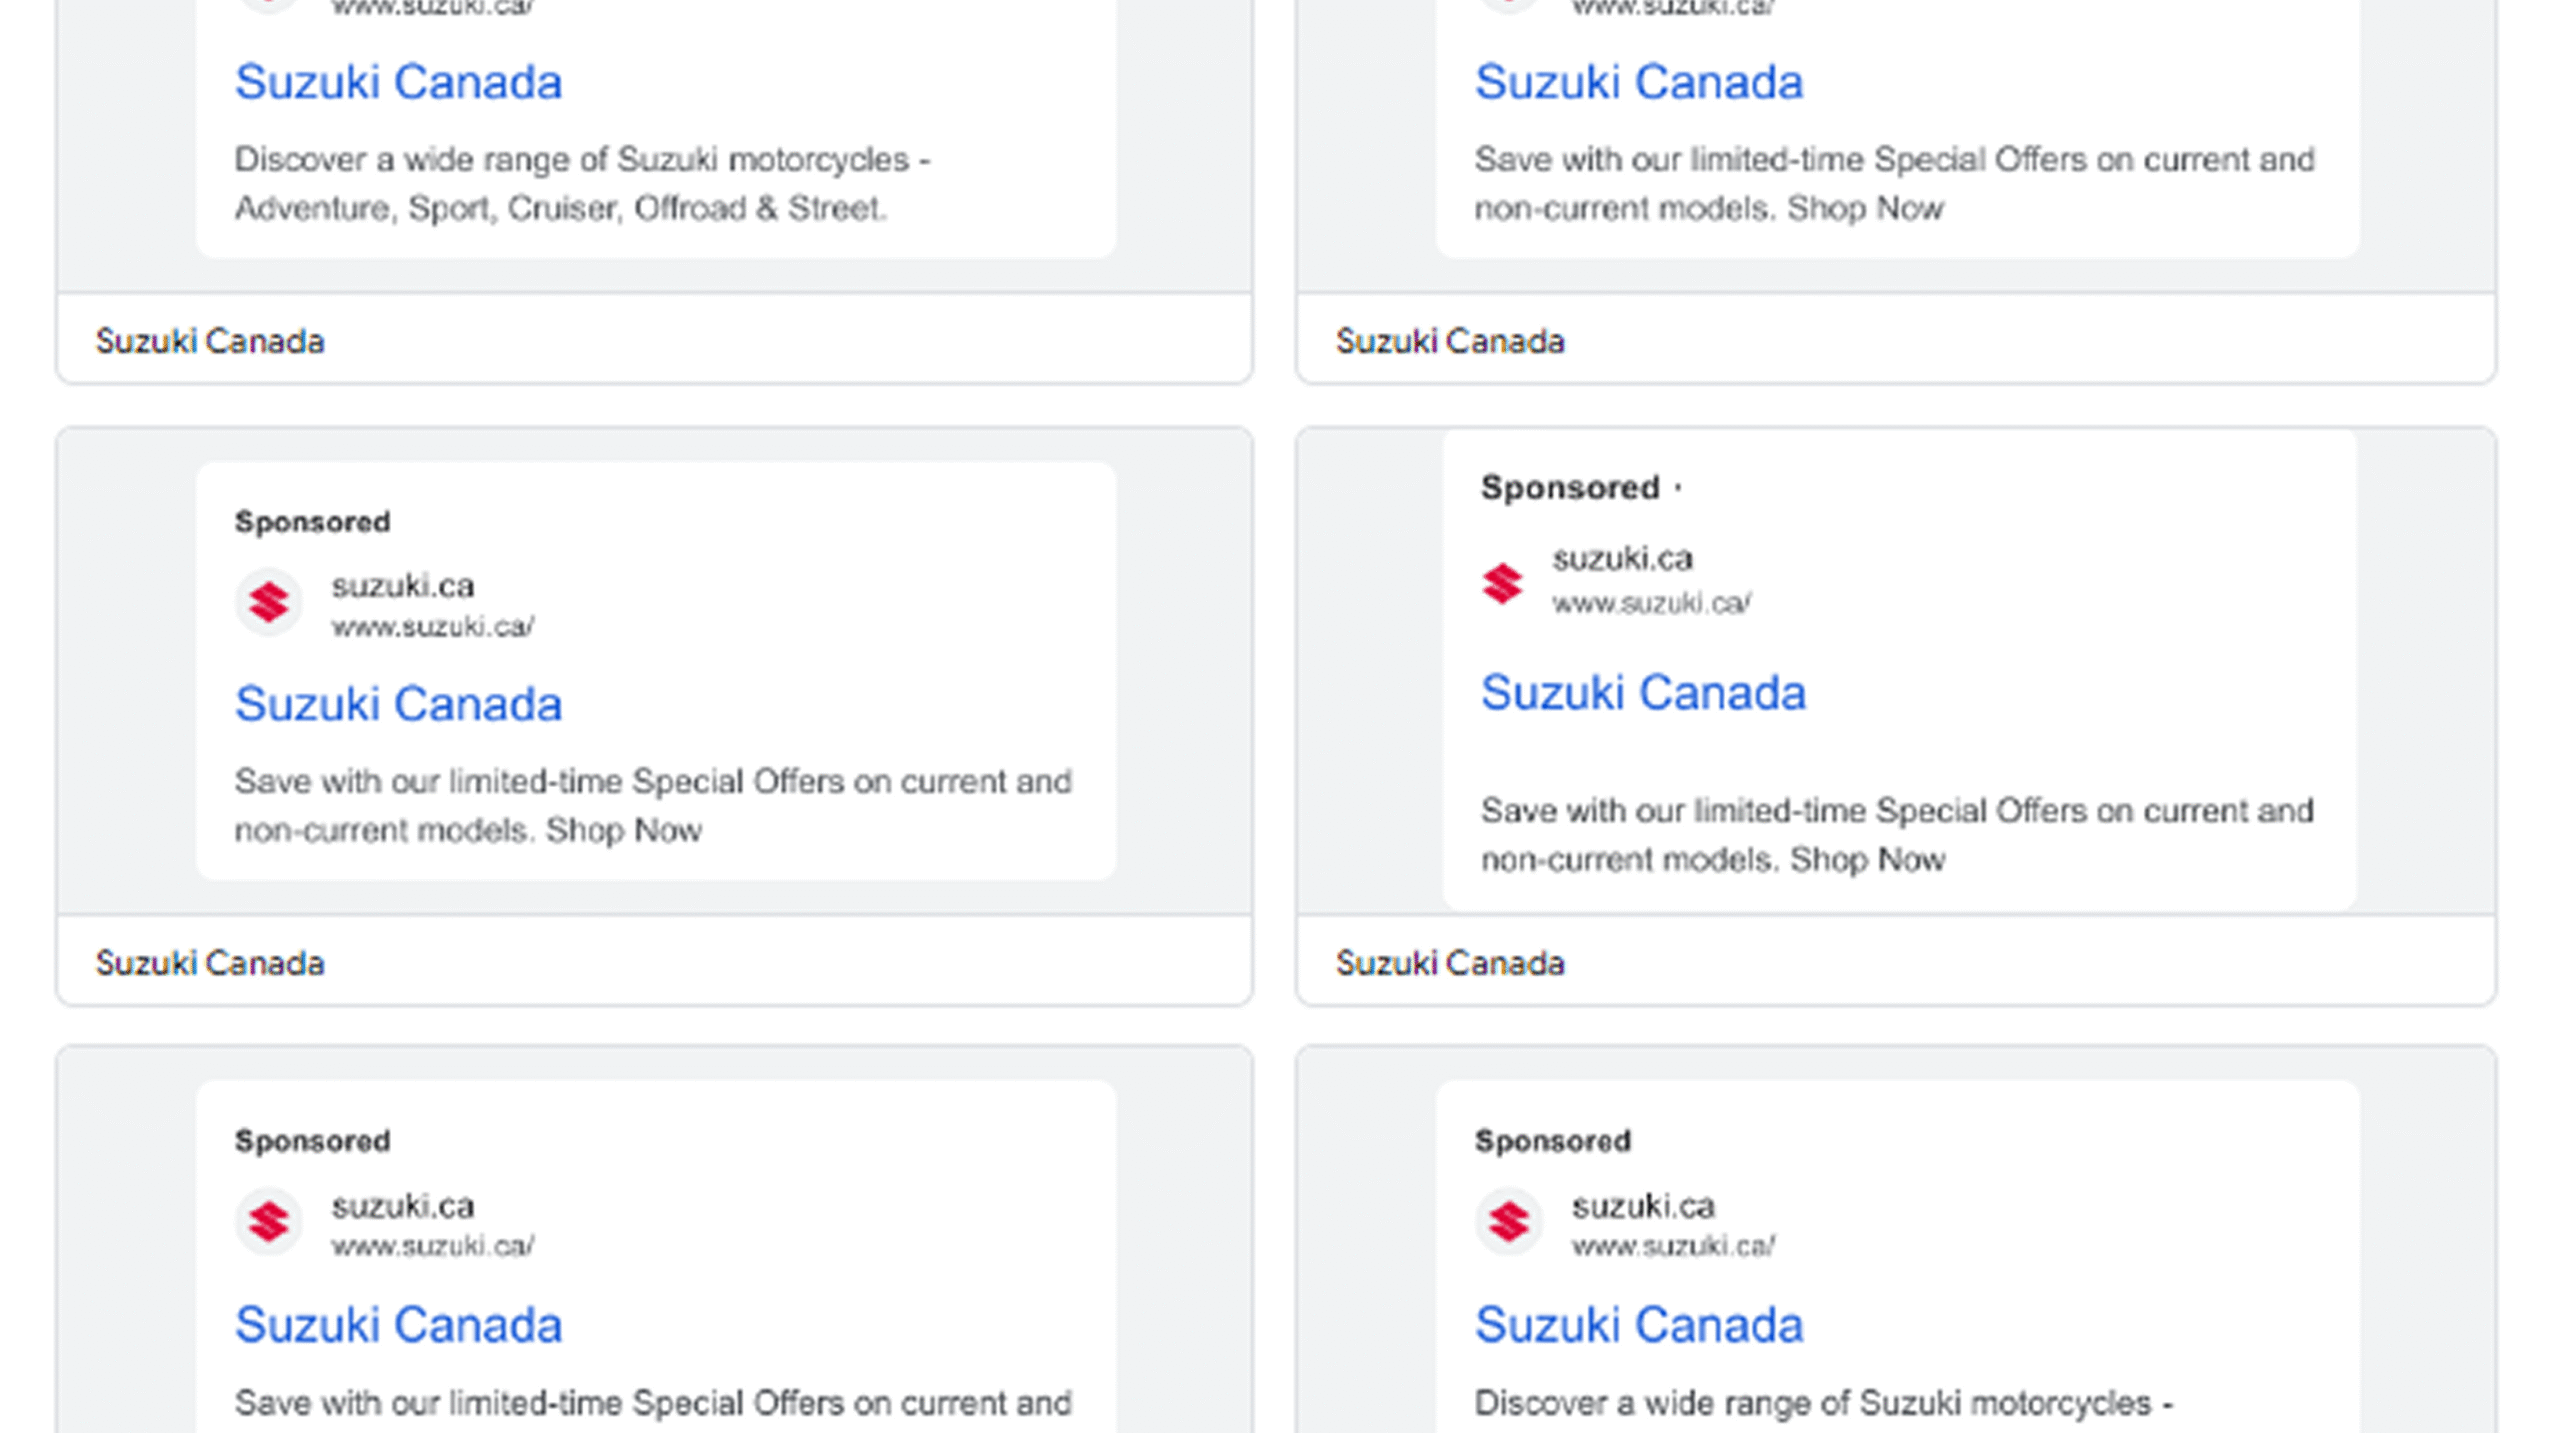The image size is (2560, 1433).
Task: Open the Suzuki Canada headline in the top-right ad
Action: click(x=1638, y=82)
